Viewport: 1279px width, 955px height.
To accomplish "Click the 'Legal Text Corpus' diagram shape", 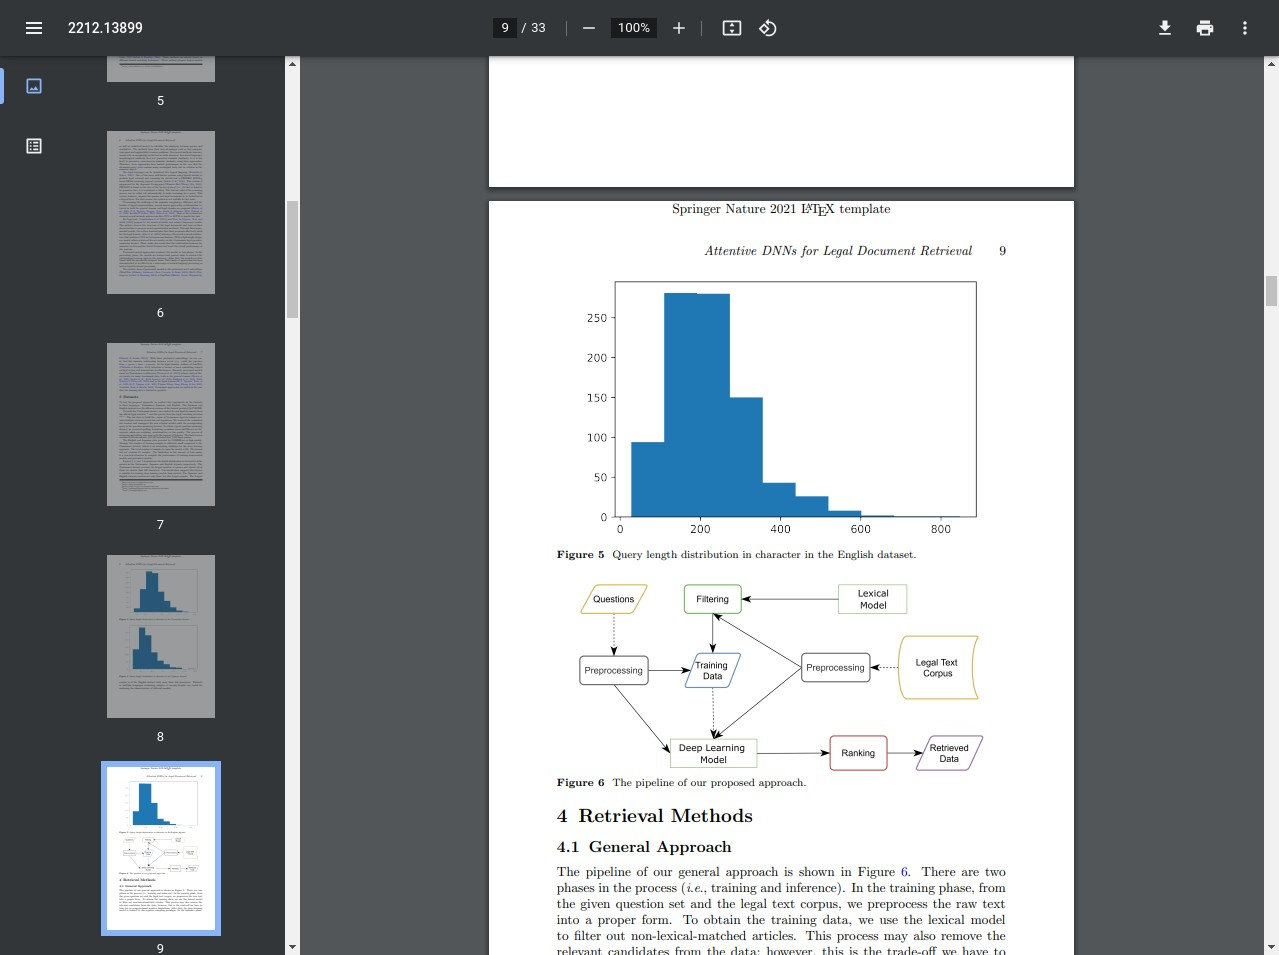I will point(938,668).
